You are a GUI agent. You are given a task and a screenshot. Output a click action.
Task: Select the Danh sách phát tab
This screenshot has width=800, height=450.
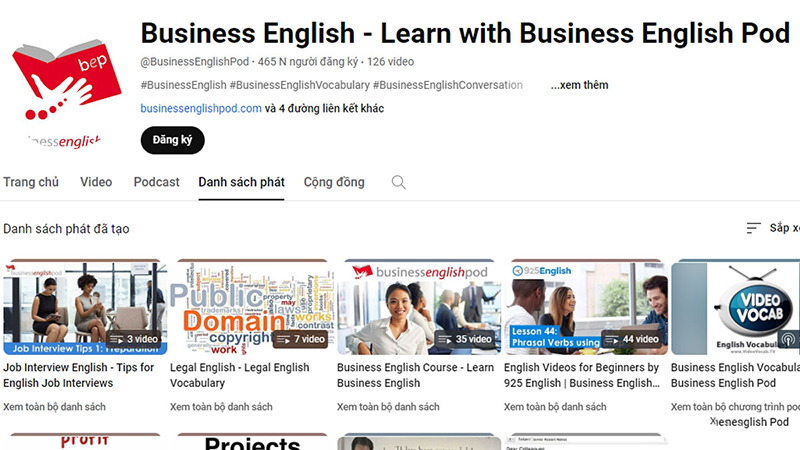(241, 182)
